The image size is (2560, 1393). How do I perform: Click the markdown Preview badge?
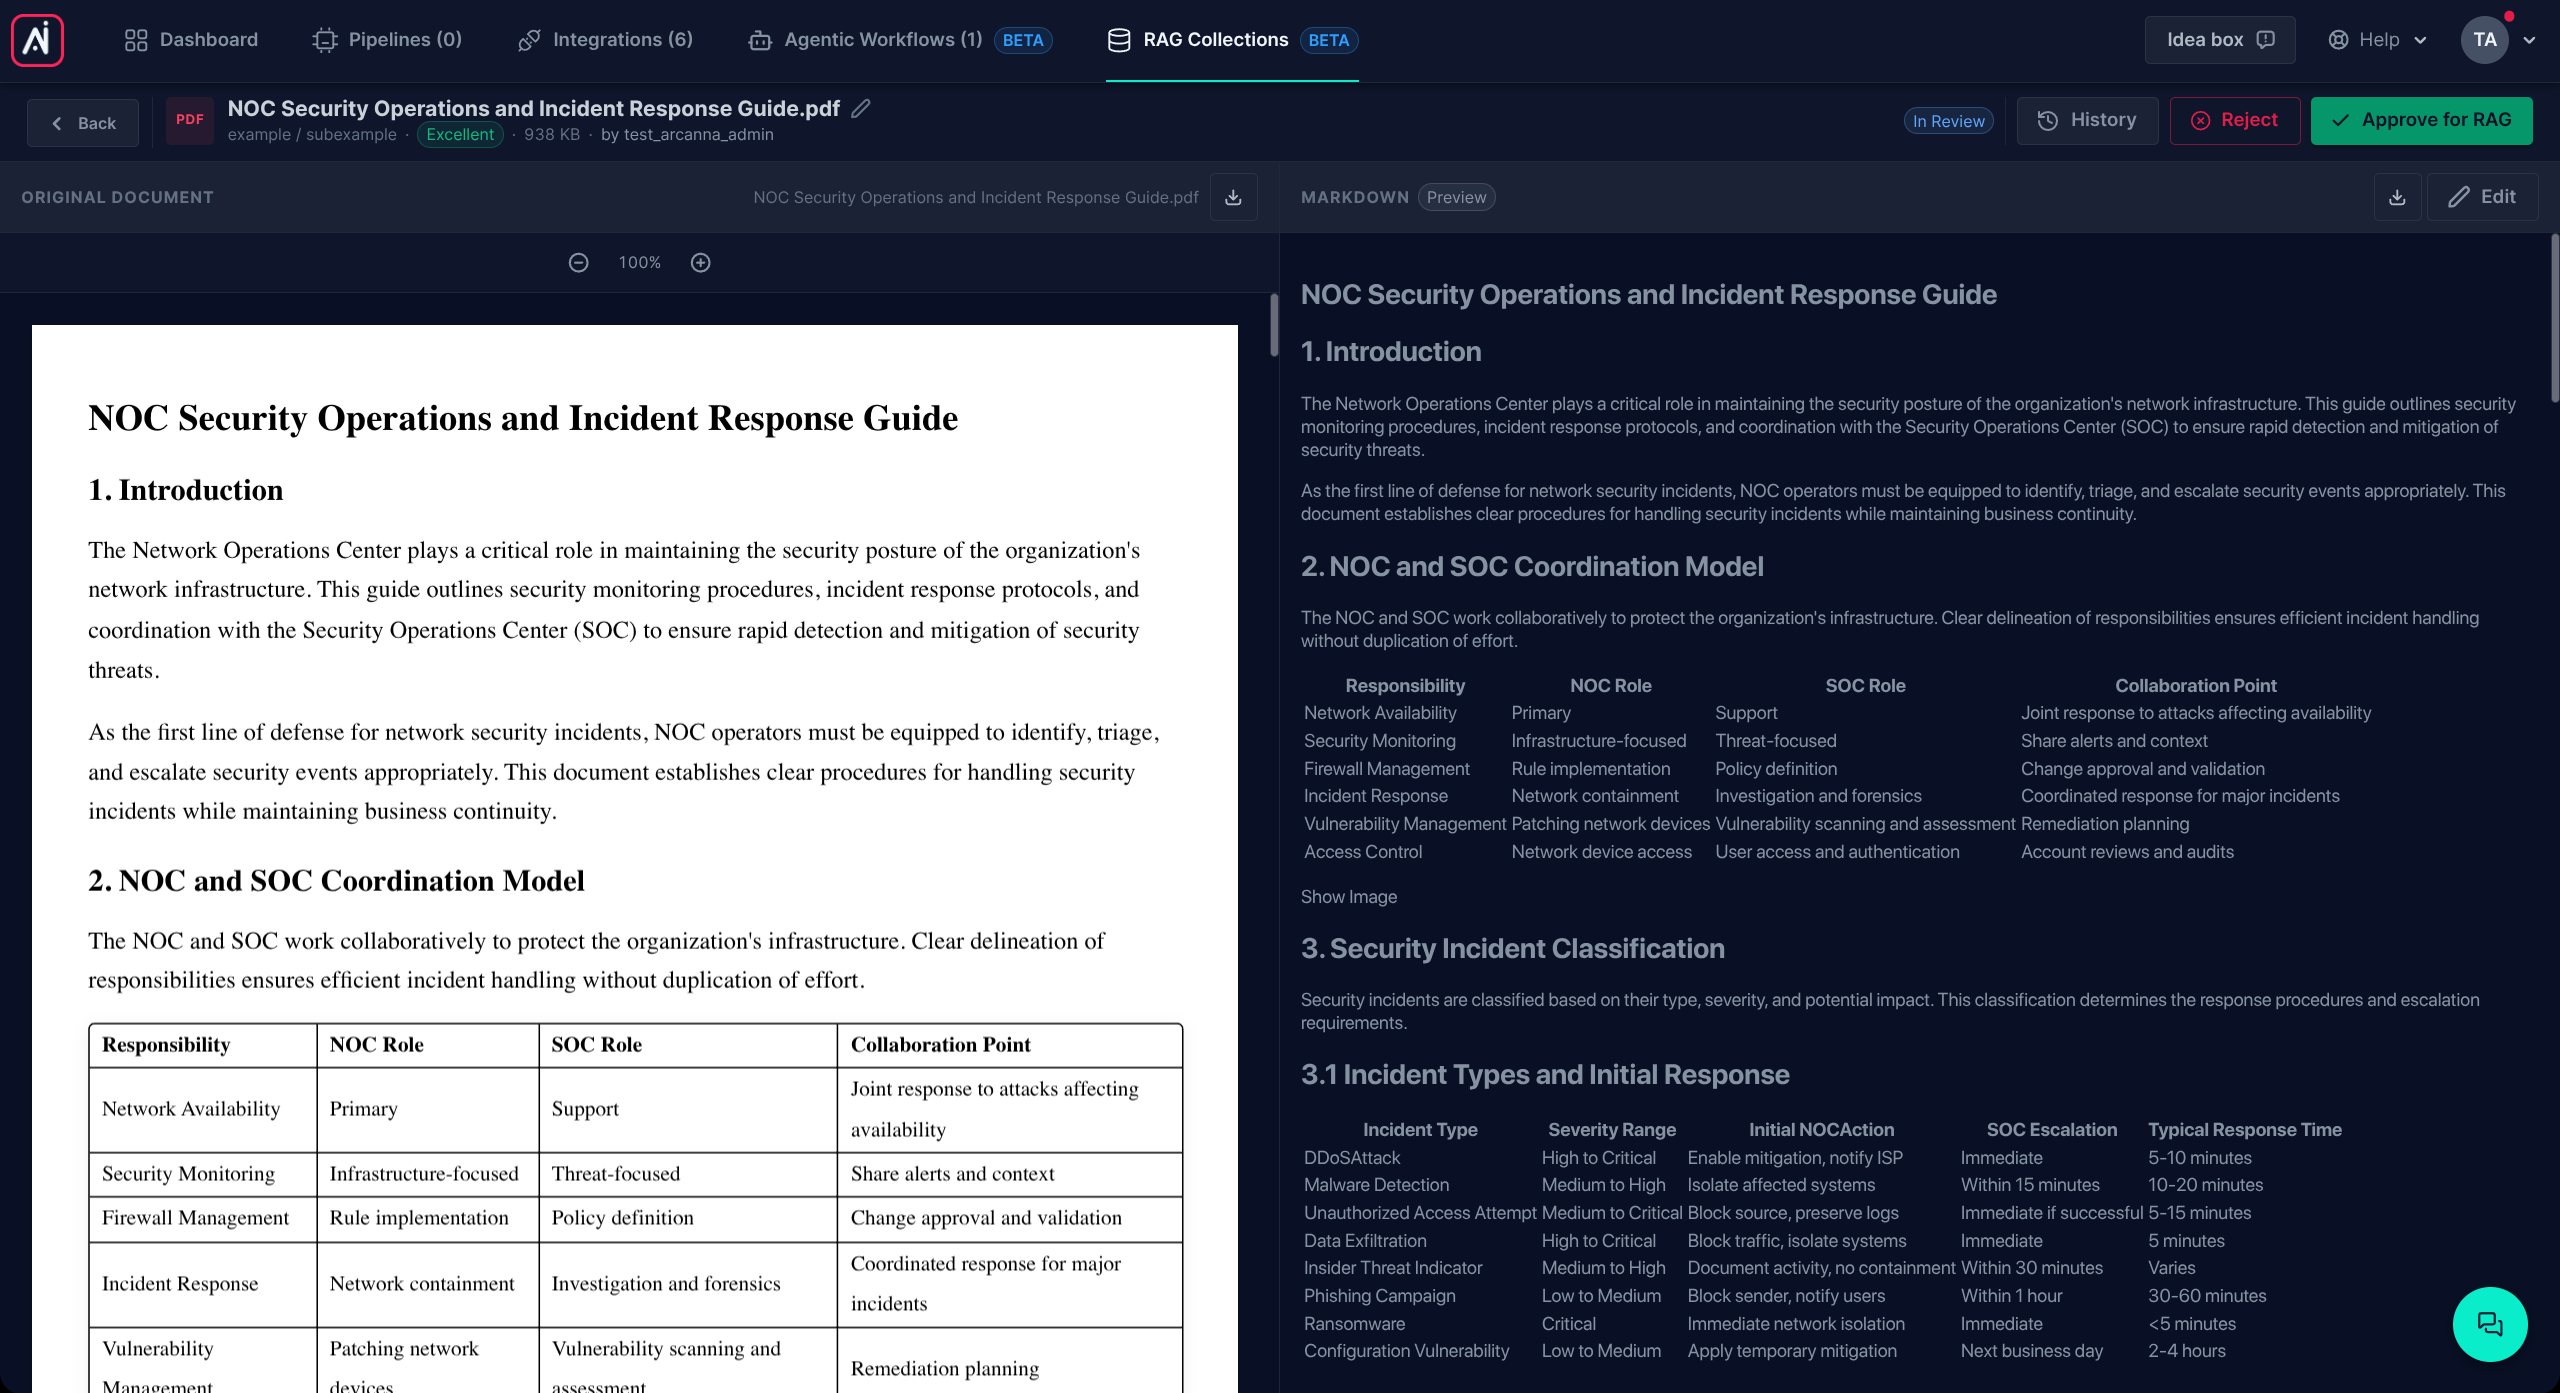click(1456, 197)
